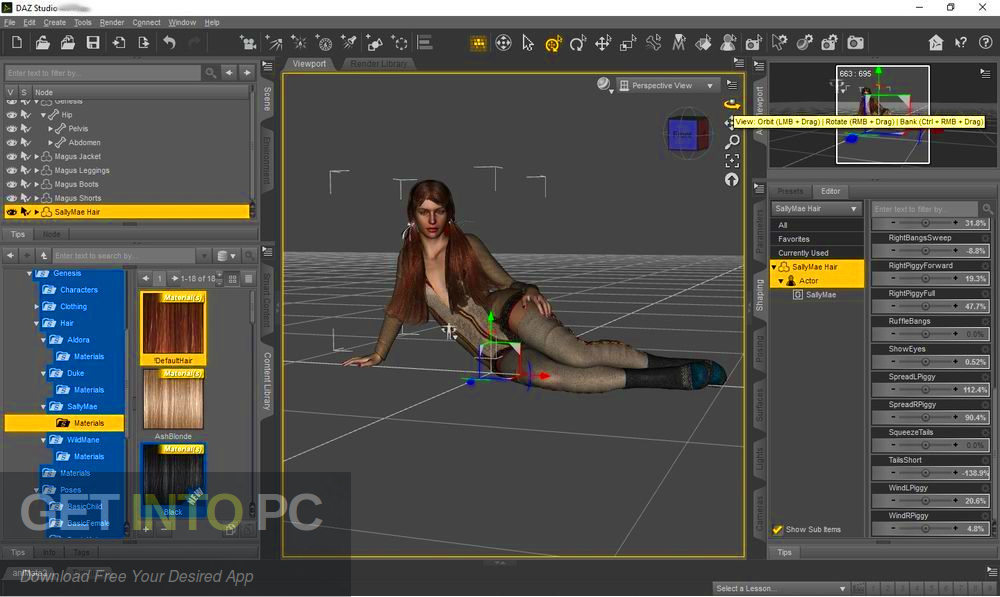Expand the Magus Jacket tree node
Viewport: 1000px width, 597px height.
tap(36, 156)
